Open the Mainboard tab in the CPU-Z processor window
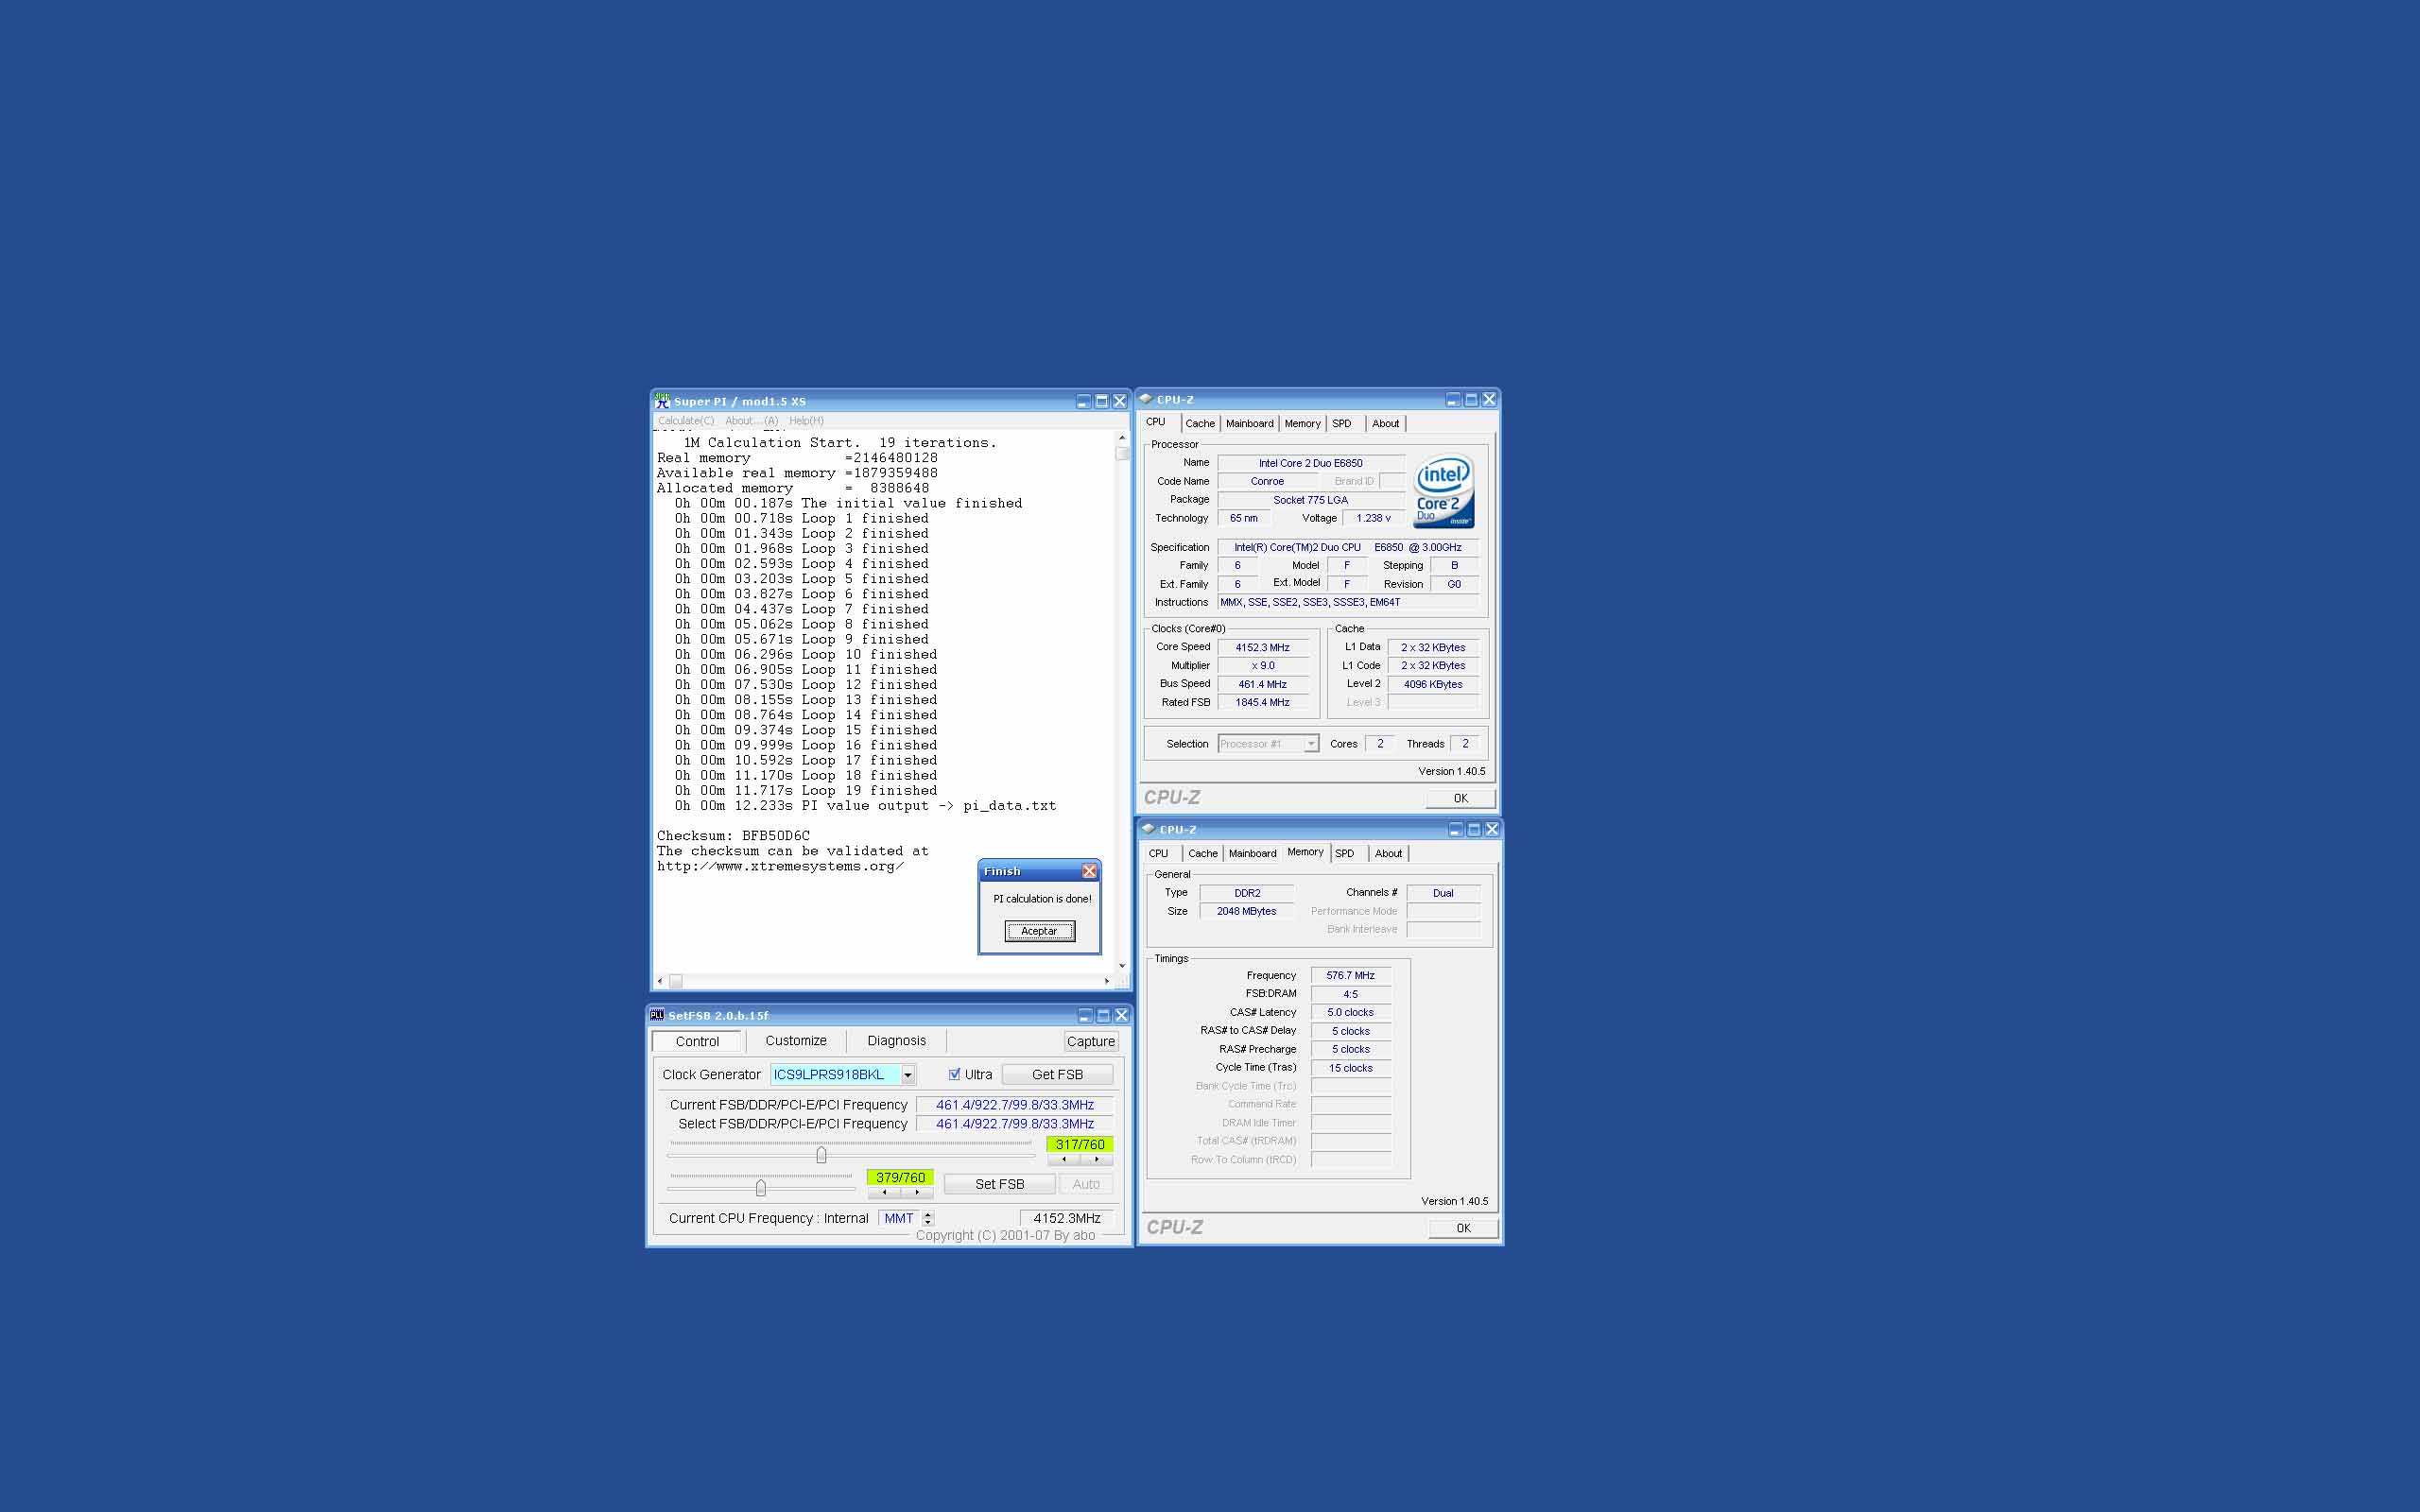 1250,424
